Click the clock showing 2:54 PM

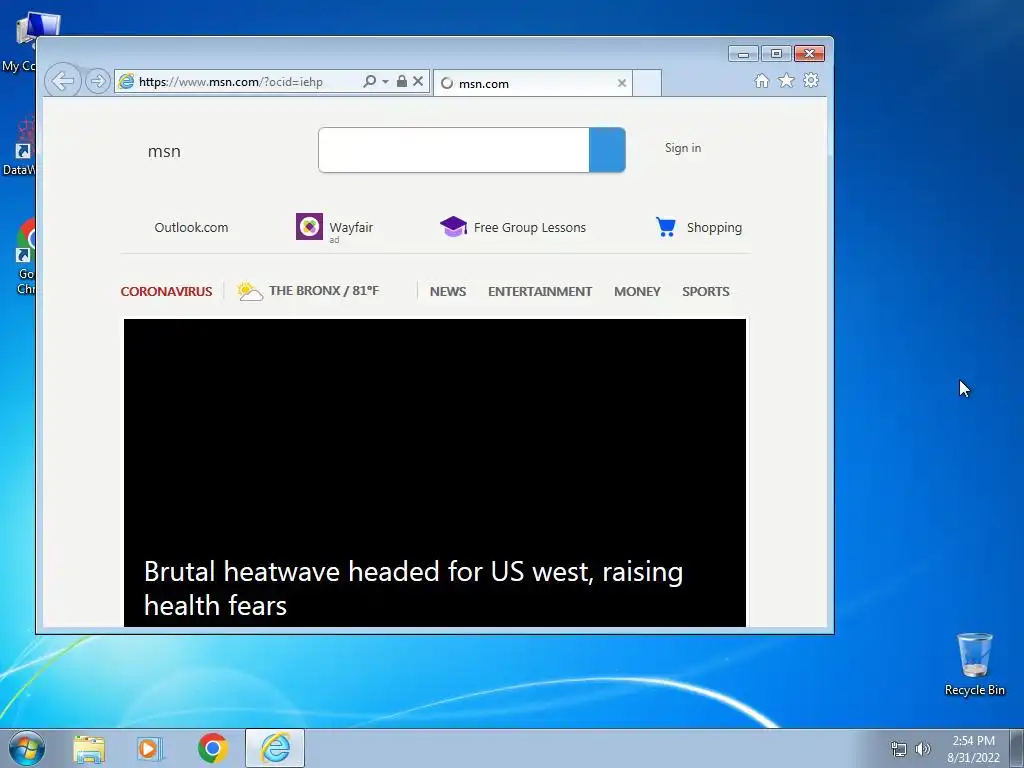973,749
